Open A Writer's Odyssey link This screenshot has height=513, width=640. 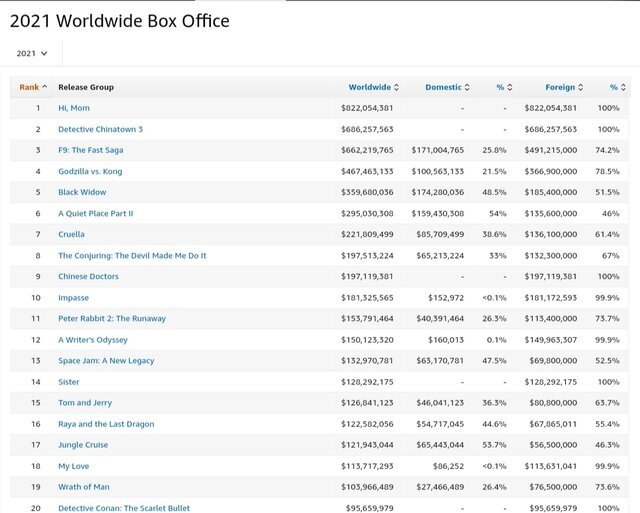coord(93,340)
